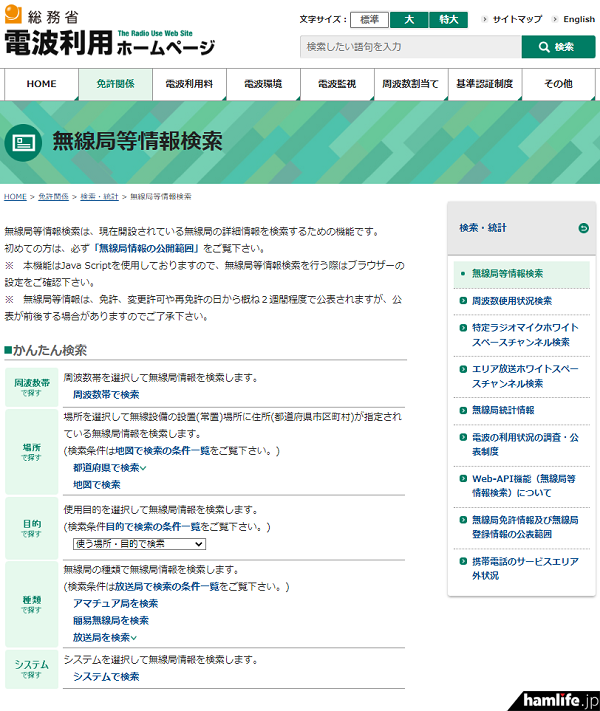Screen dimensions: 600x711
Task: Click the site search text field
Action: 410,47
